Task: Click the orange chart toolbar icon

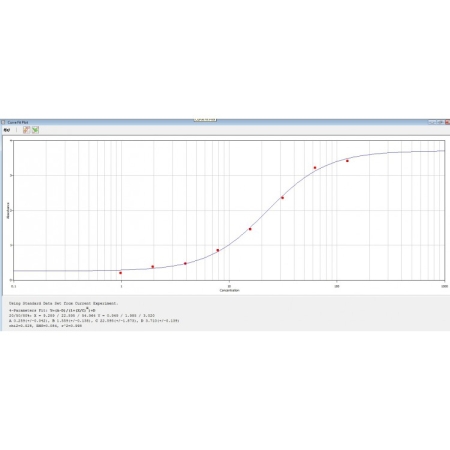Action: coord(27,130)
